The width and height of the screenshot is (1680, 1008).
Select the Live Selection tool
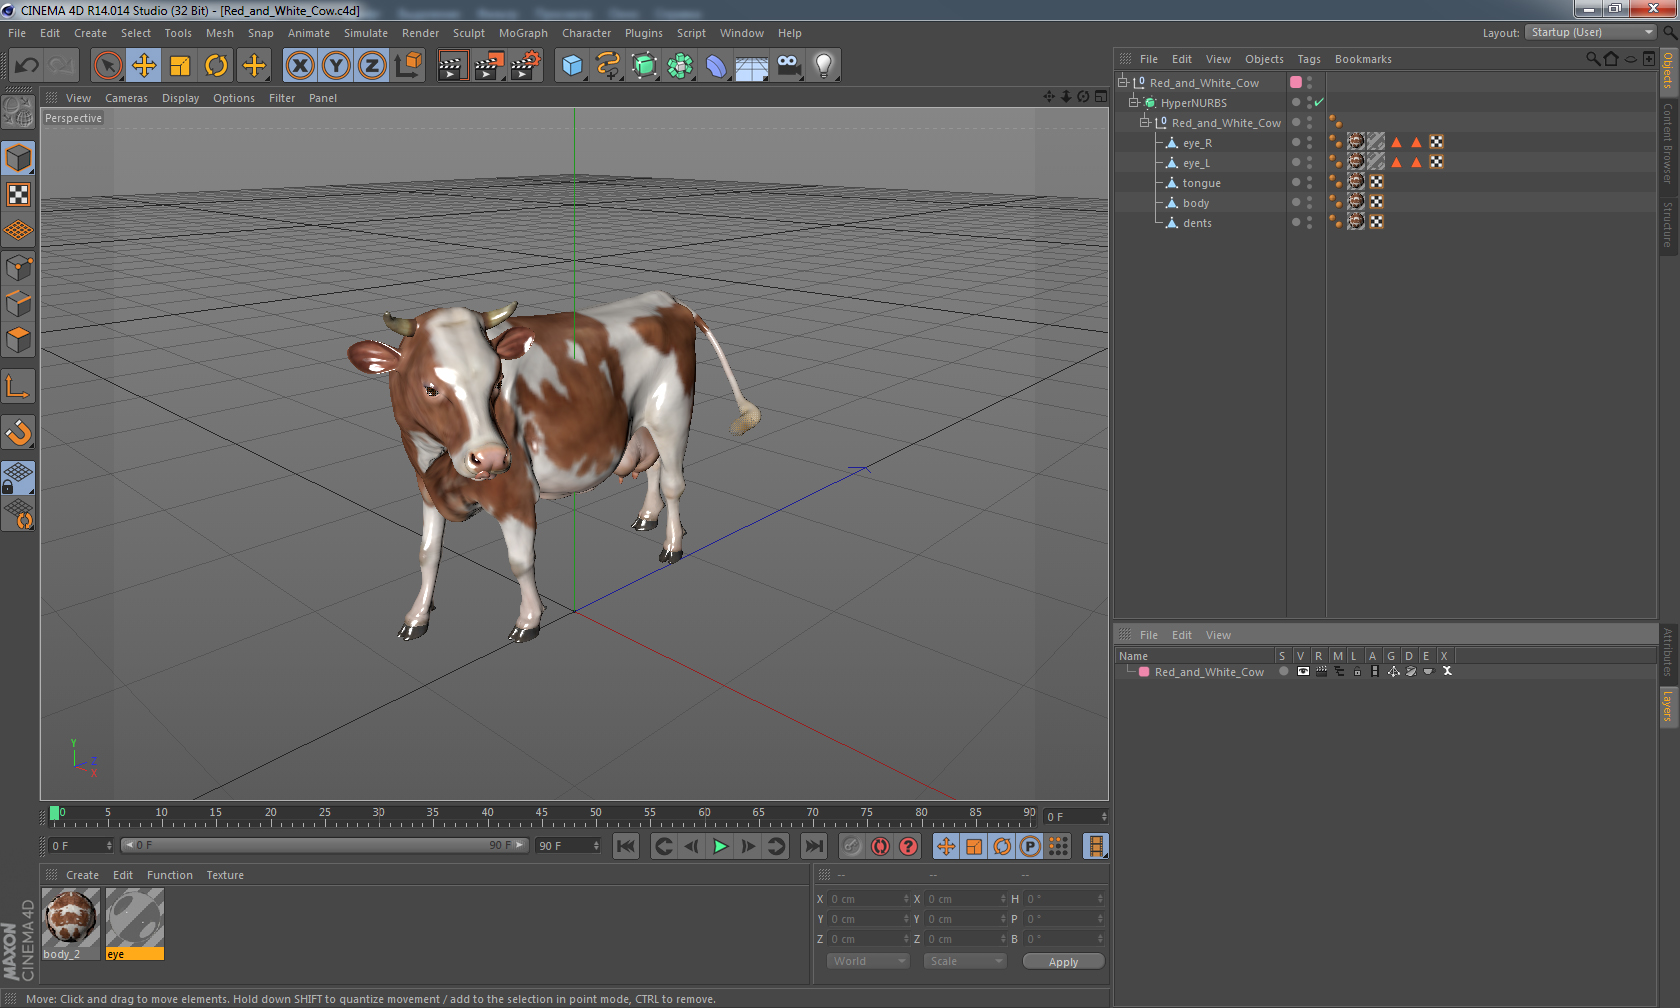[107, 66]
